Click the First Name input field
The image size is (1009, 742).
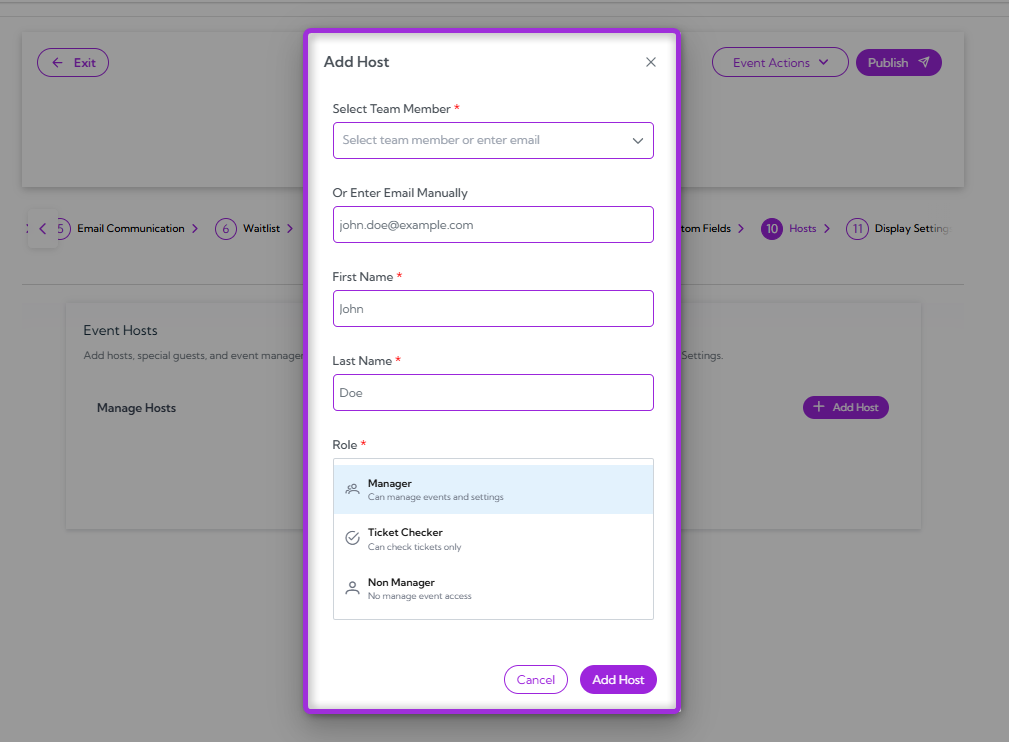(x=492, y=308)
